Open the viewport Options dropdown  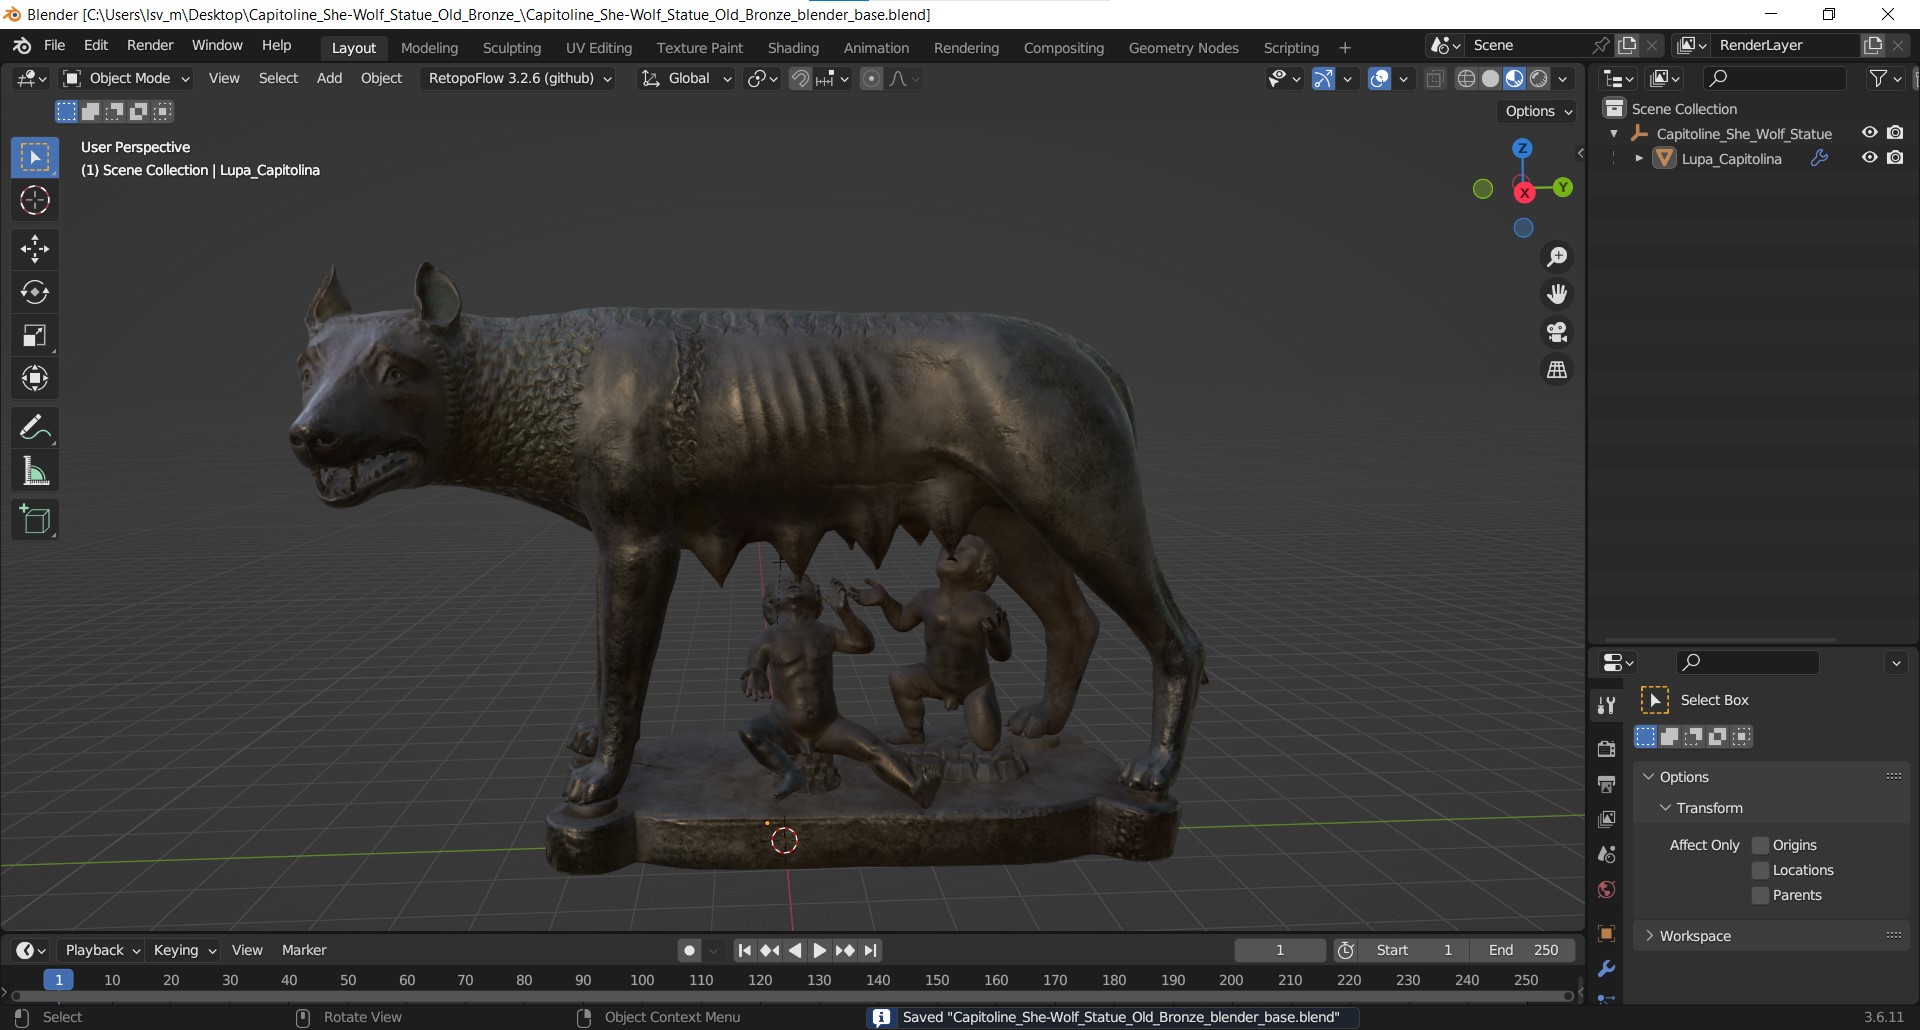[x=1539, y=111]
